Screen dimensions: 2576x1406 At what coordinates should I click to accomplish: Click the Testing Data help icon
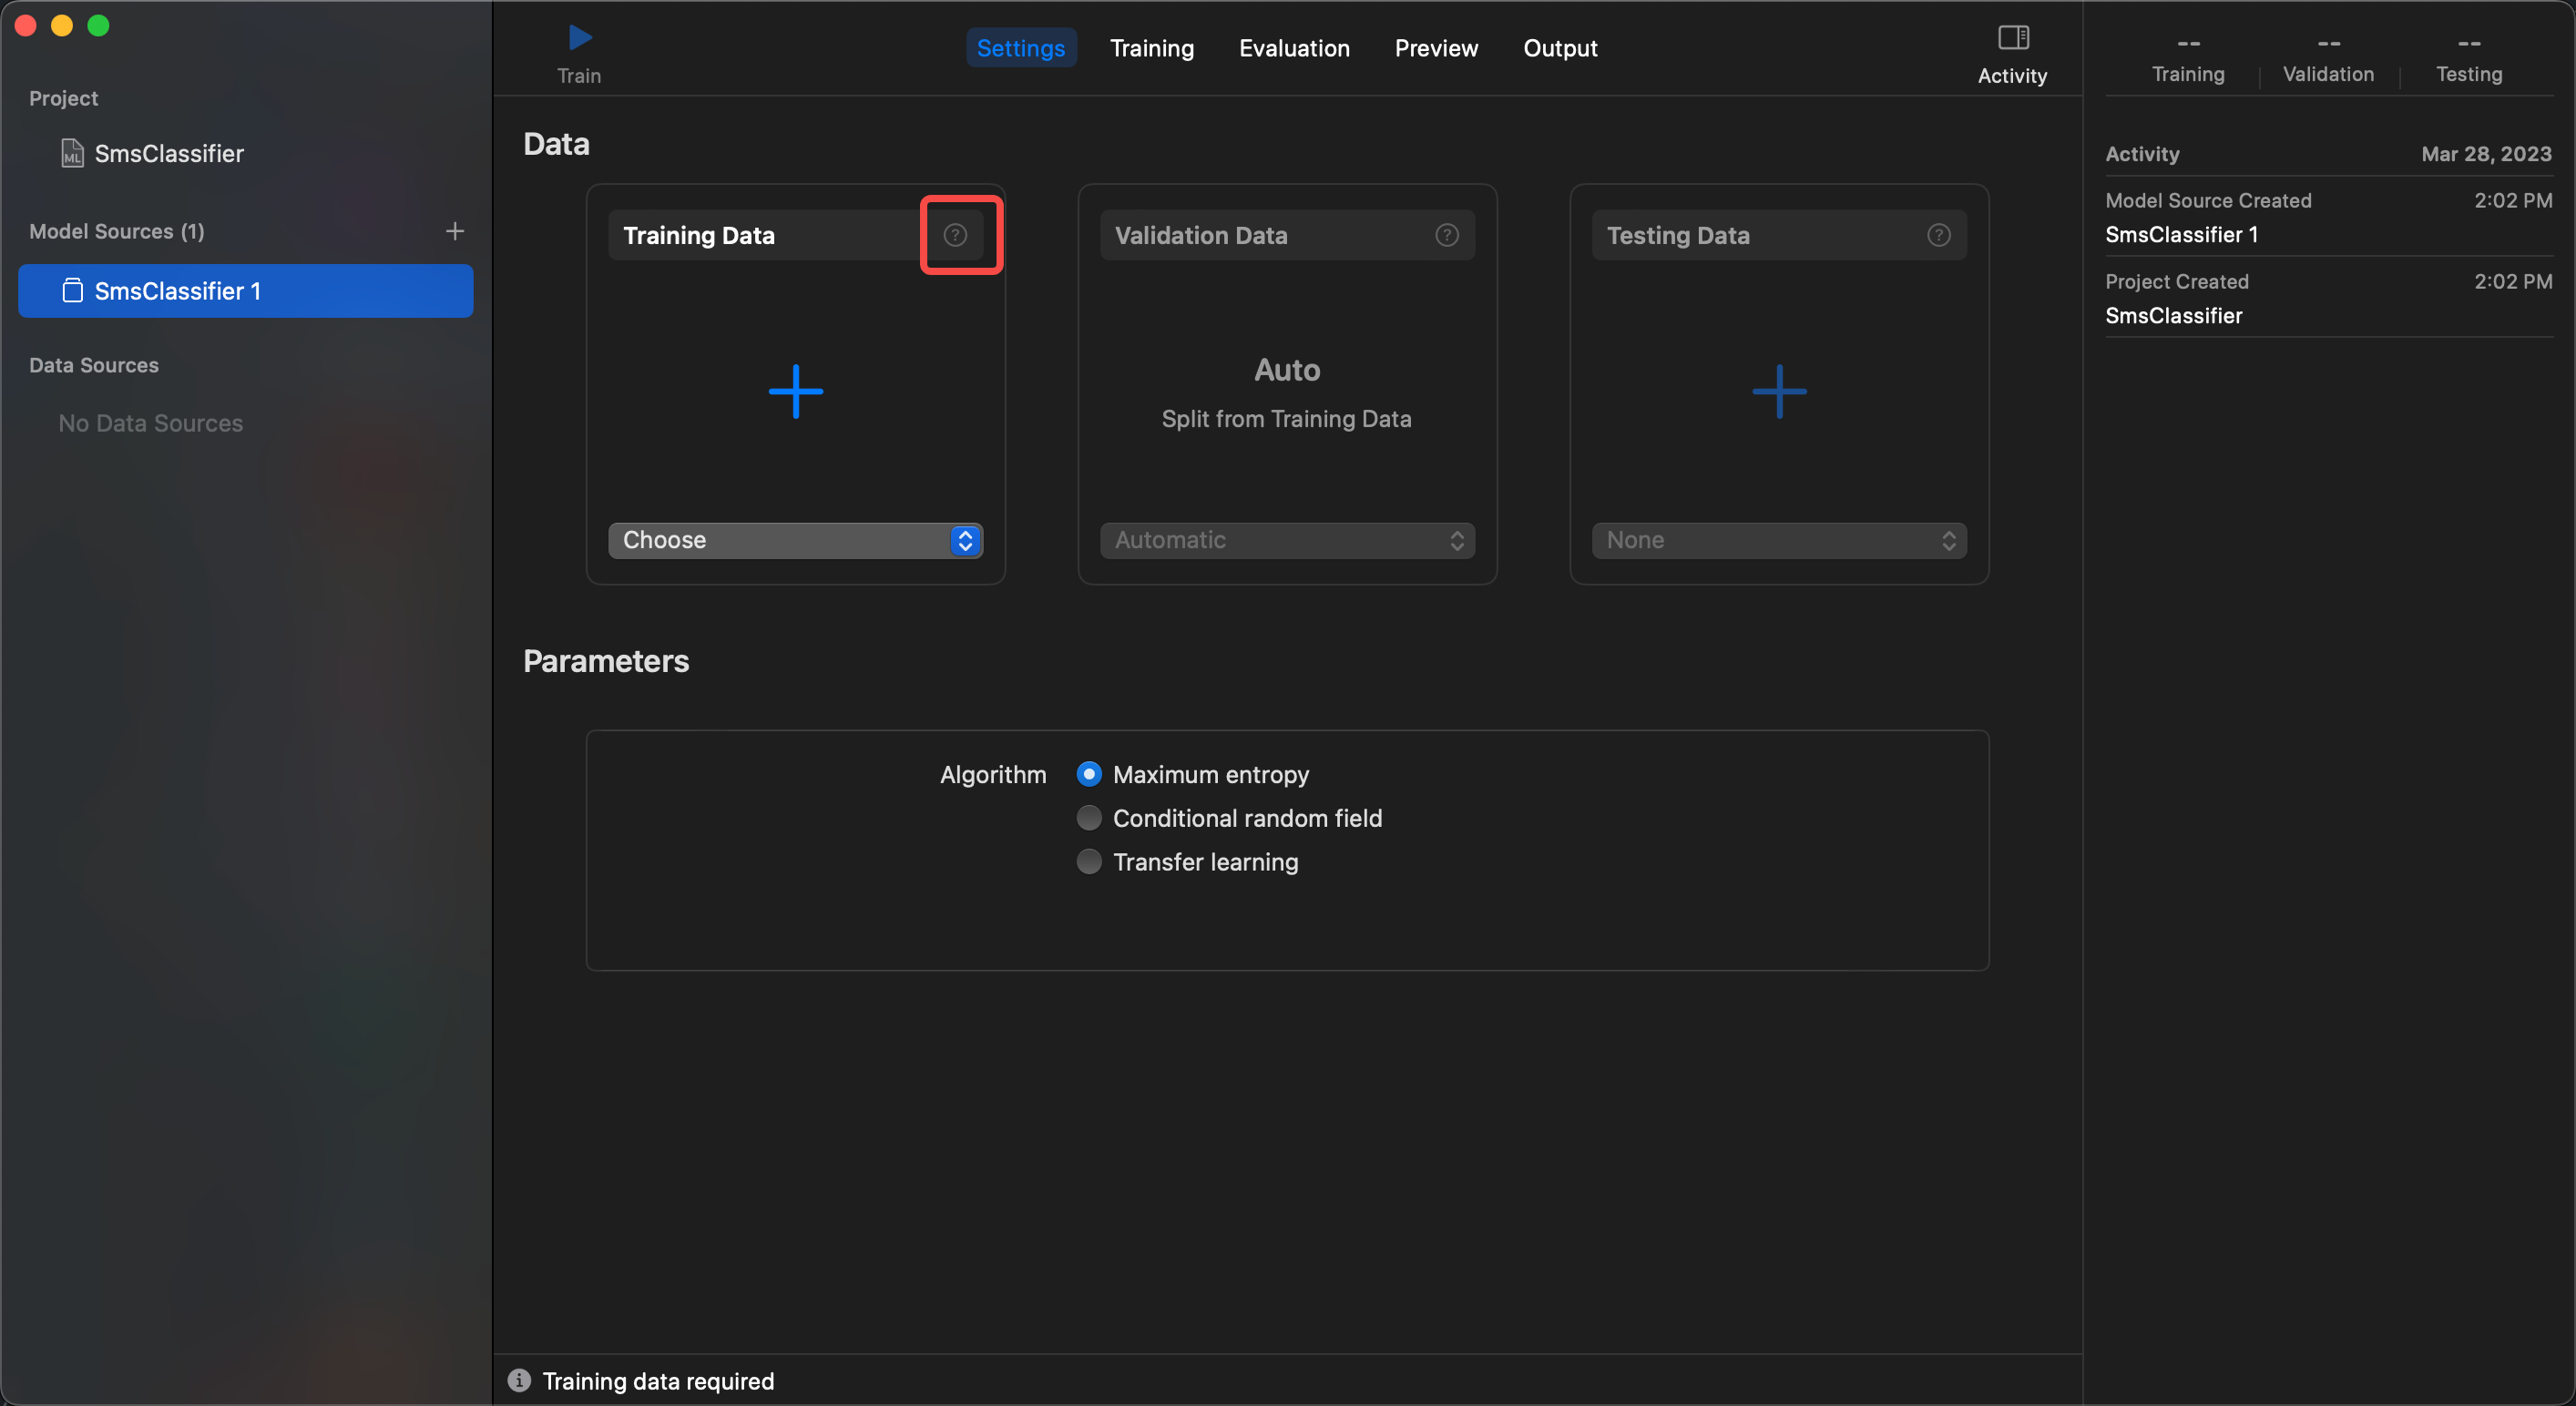(1938, 235)
